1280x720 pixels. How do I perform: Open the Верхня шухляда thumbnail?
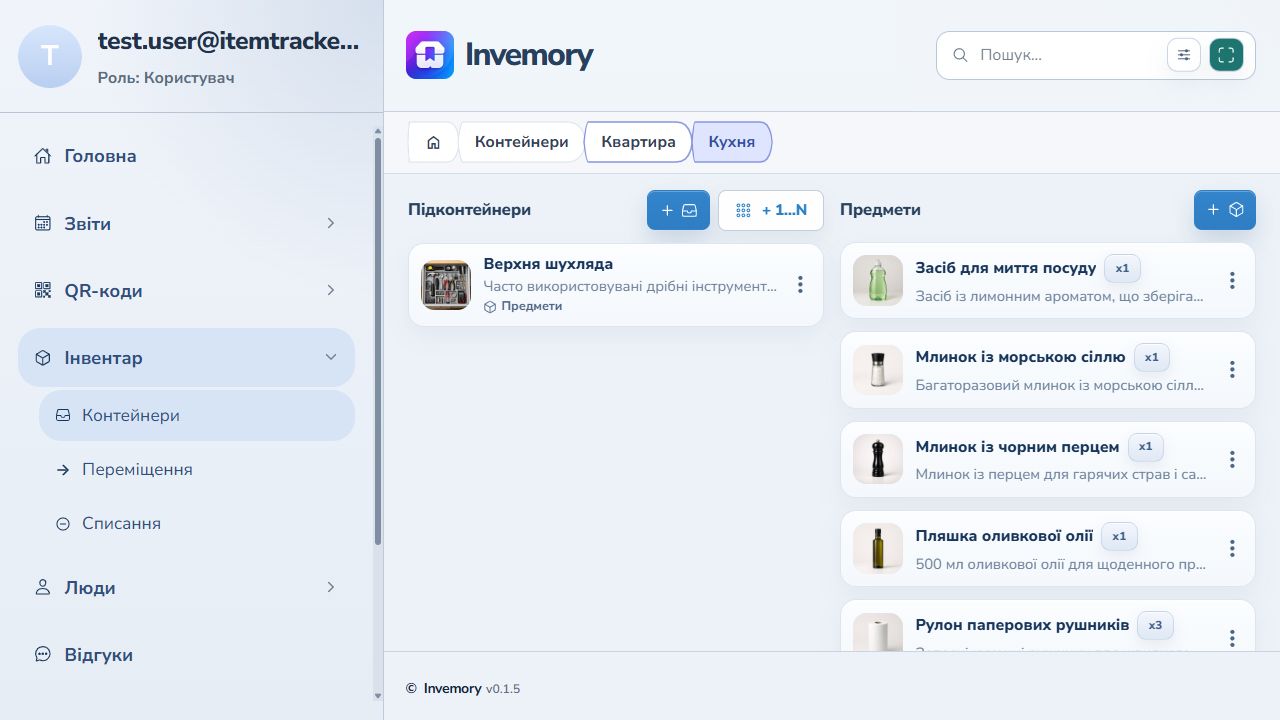[446, 285]
